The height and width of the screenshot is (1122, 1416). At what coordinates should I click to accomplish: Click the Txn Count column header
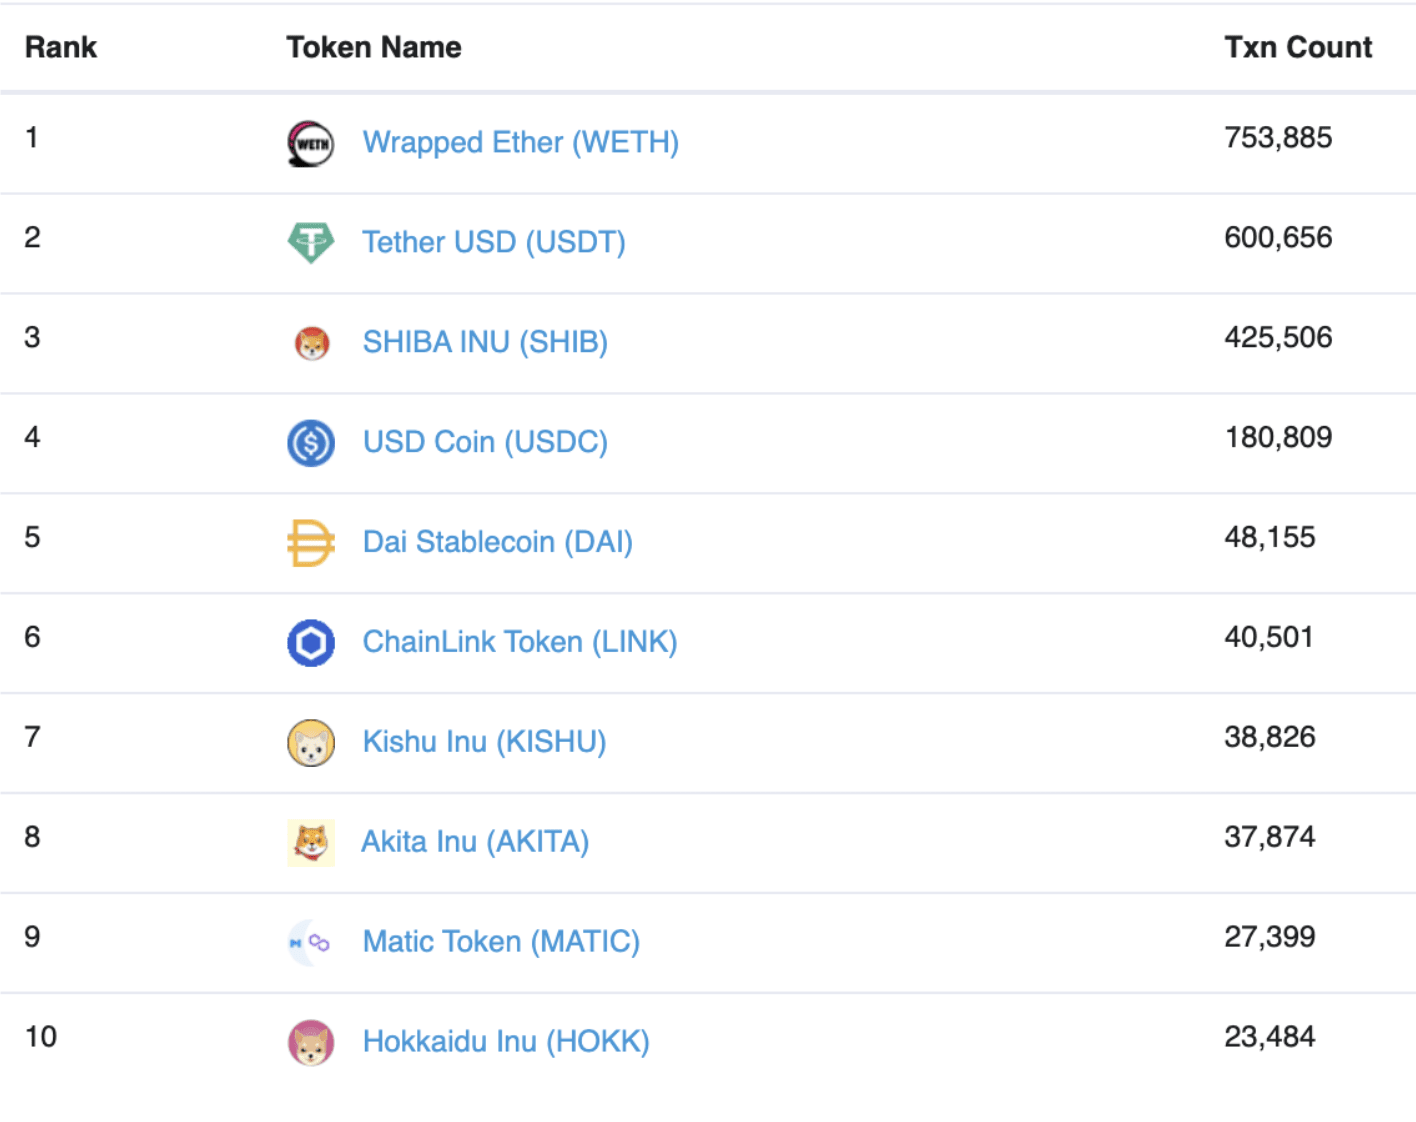[x=1298, y=47]
